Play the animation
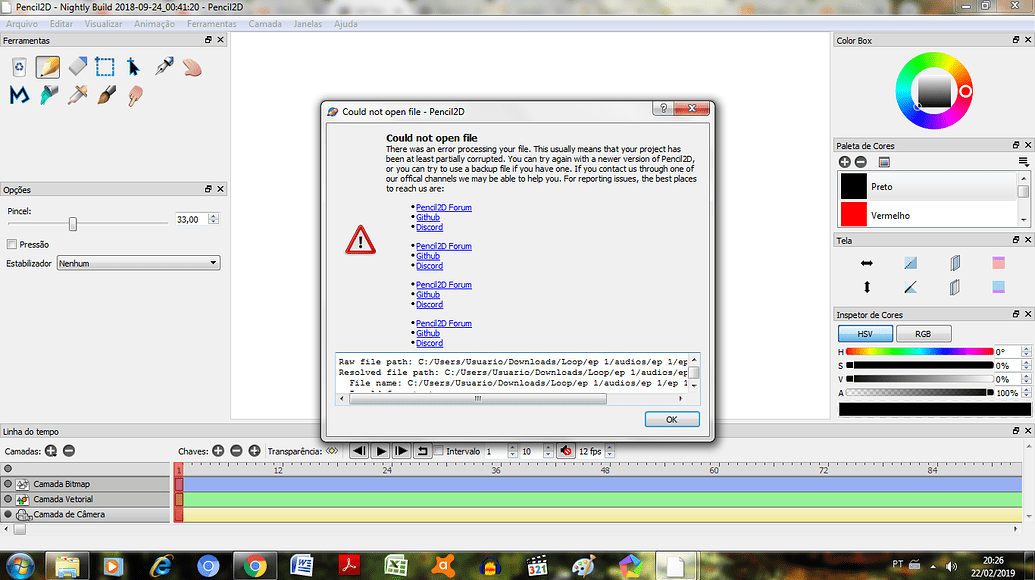Screen dimensions: 1035x580 (380, 451)
